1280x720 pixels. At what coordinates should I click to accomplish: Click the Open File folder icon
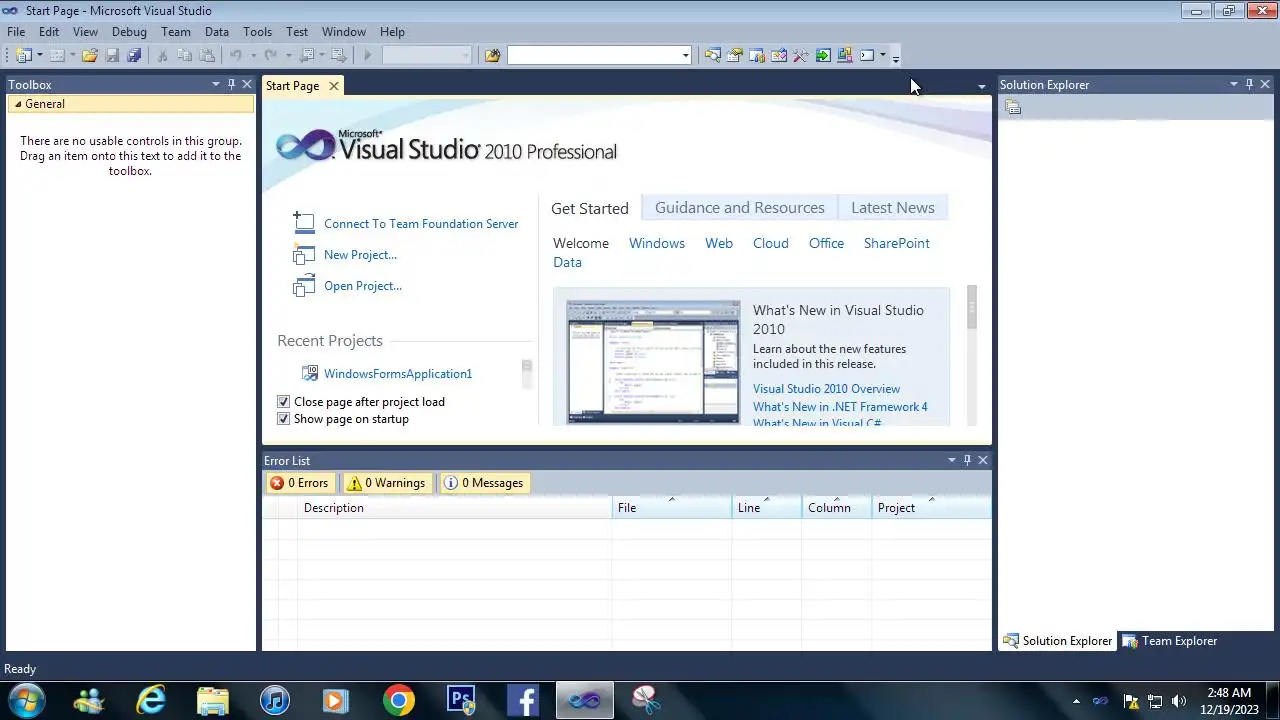(x=90, y=56)
